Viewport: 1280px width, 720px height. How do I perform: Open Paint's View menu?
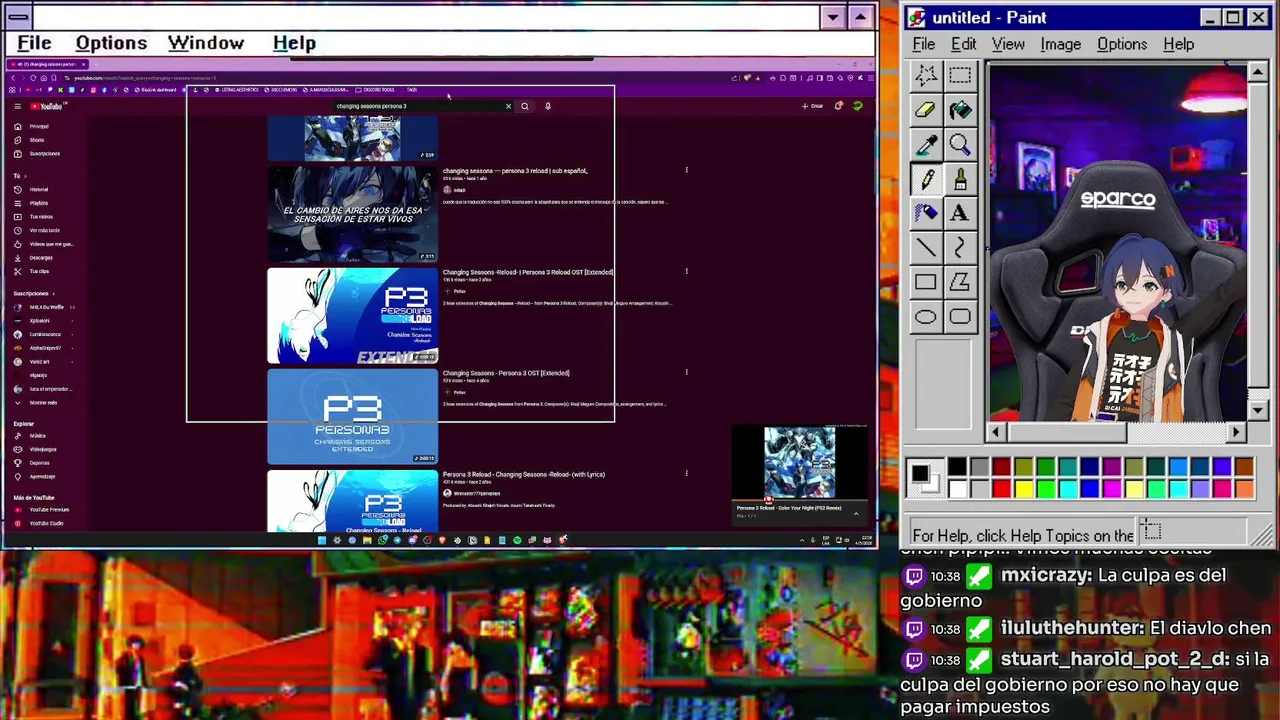[1008, 44]
